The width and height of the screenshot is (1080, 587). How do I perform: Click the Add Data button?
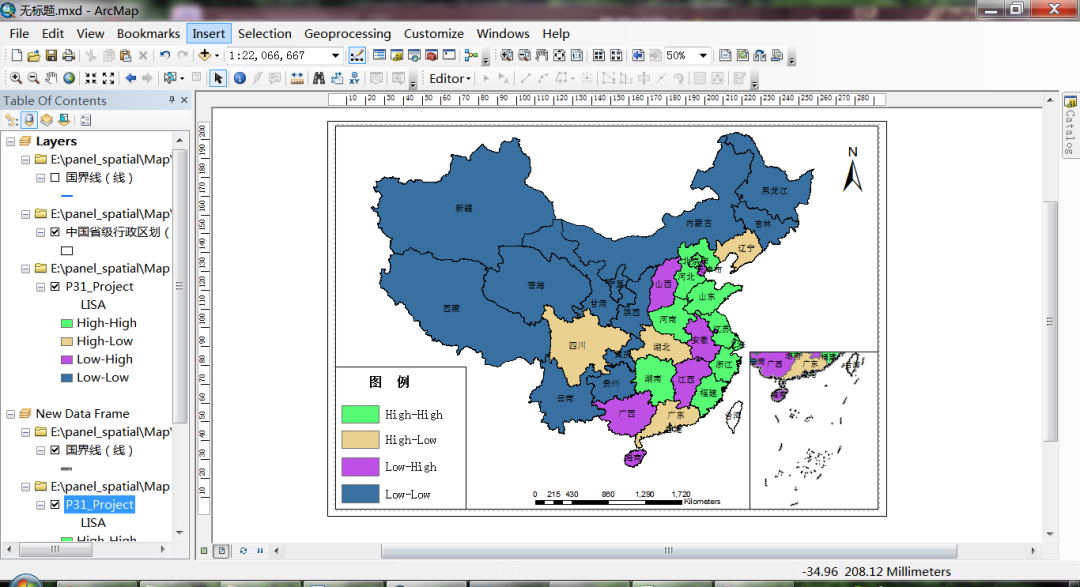[205, 56]
